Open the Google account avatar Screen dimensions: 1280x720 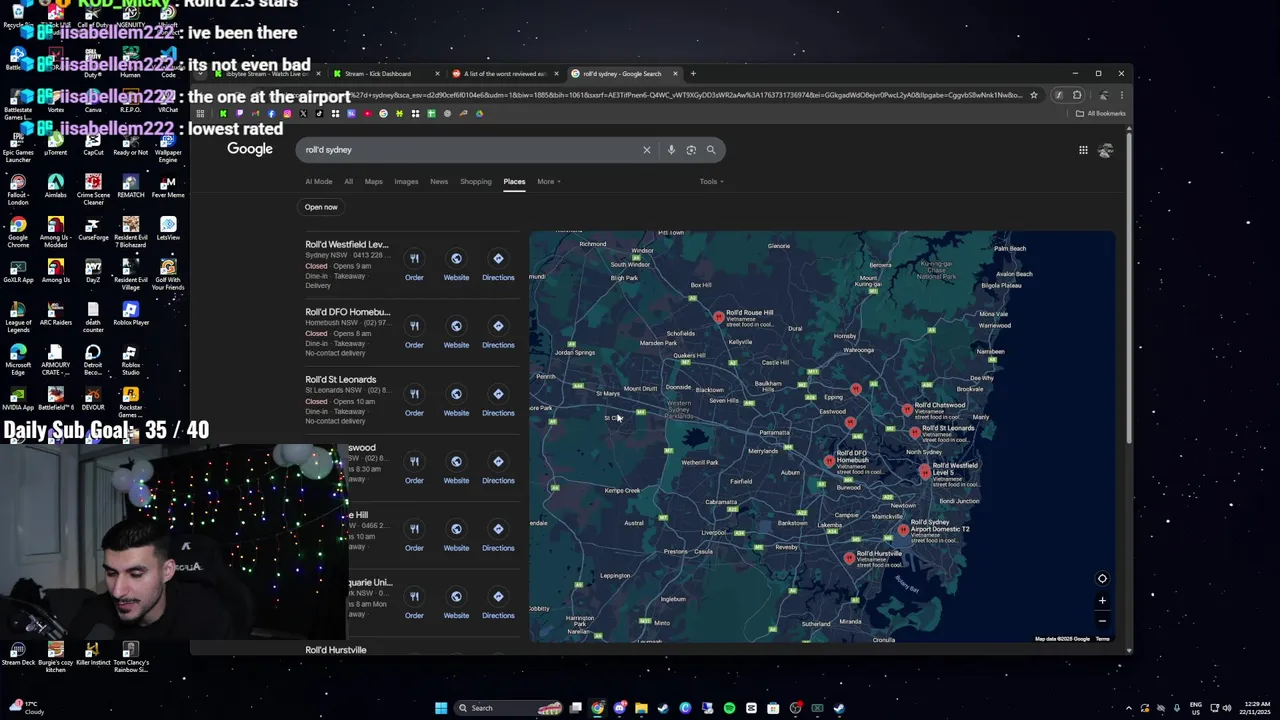tap(1105, 150)
